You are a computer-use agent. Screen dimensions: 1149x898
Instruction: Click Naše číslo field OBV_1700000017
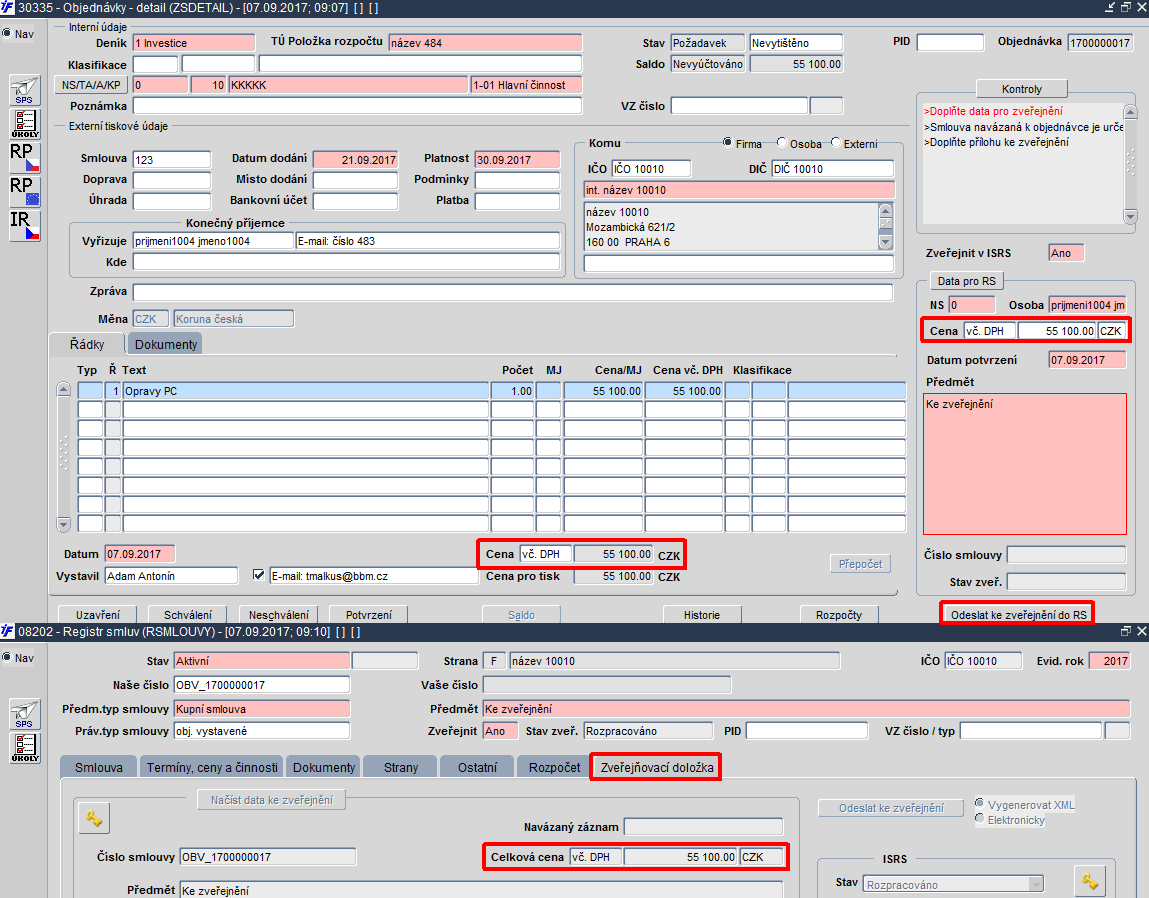pos(262,685)
